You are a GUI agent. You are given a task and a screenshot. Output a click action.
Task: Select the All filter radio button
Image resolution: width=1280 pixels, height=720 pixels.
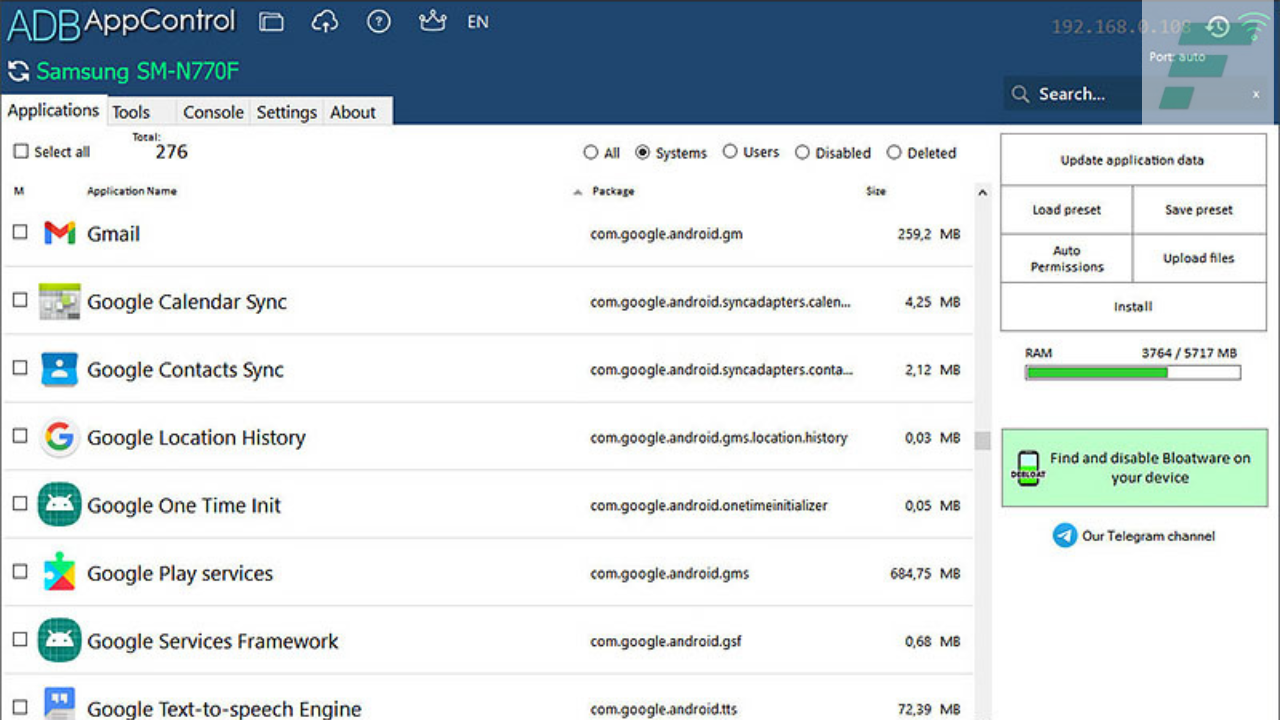tap(590, 153)
